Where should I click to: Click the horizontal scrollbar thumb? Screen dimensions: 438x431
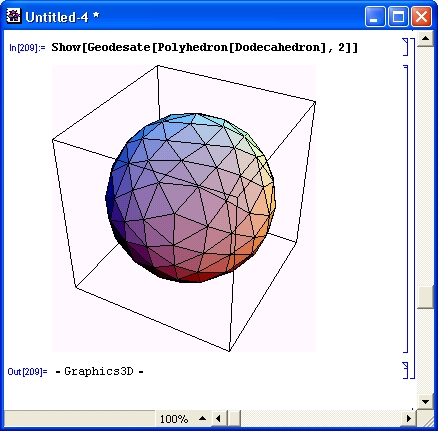234,418
